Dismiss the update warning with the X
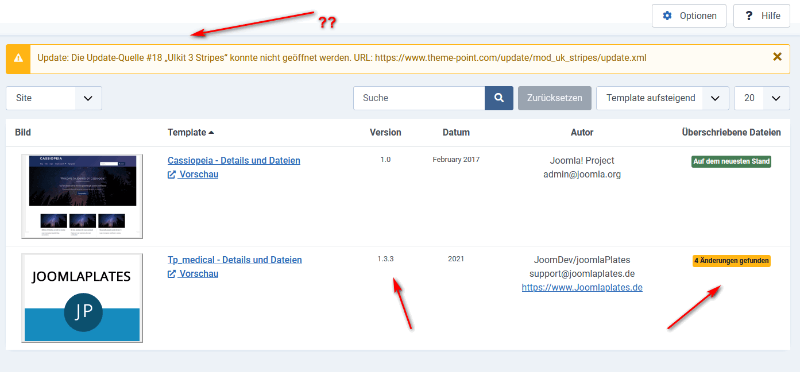Image resolution: width=800 pixels, height=372 pixels. click(x=777, y=57)
